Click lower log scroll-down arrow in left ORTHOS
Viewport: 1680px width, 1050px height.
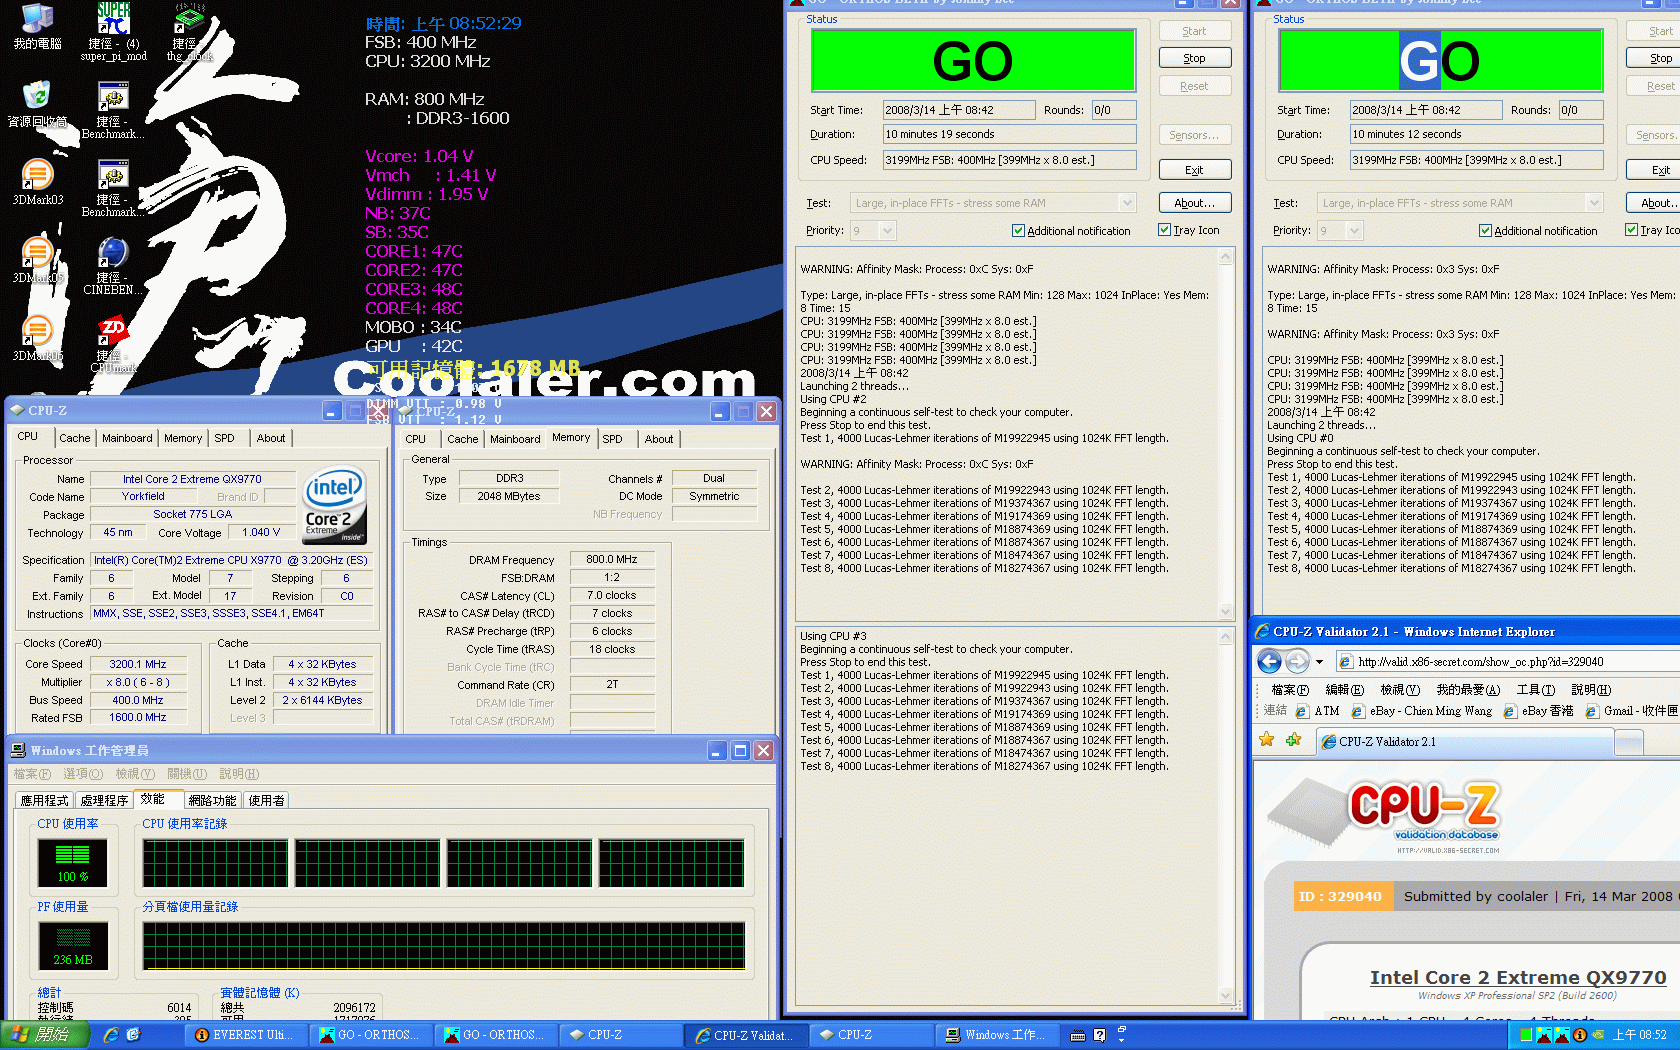[x=1226, y=995]
